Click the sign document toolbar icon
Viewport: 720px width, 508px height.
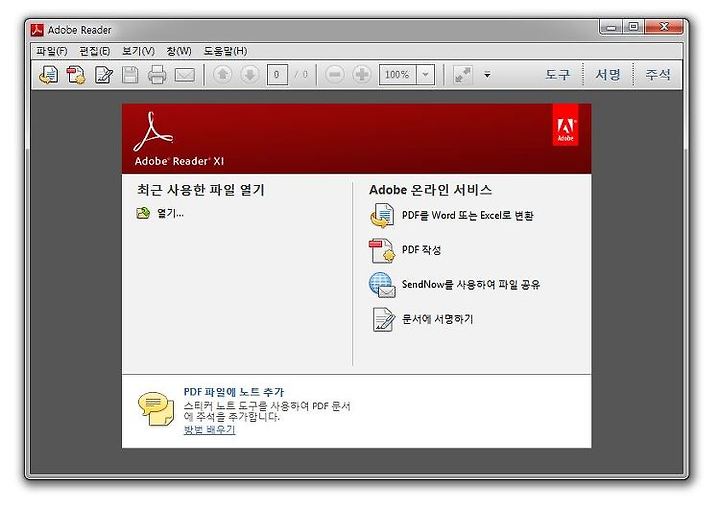(x=104, y=74)
